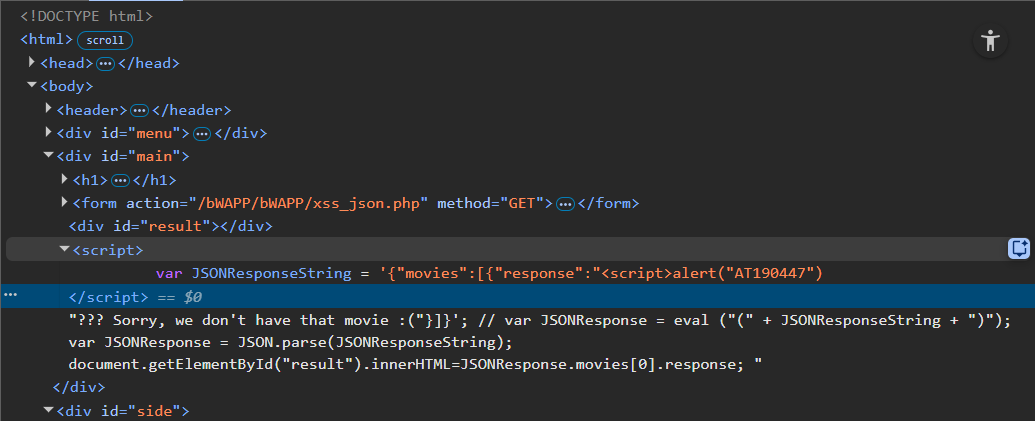
Task: Click the scroll badge next to html
Action: point(105,40)
